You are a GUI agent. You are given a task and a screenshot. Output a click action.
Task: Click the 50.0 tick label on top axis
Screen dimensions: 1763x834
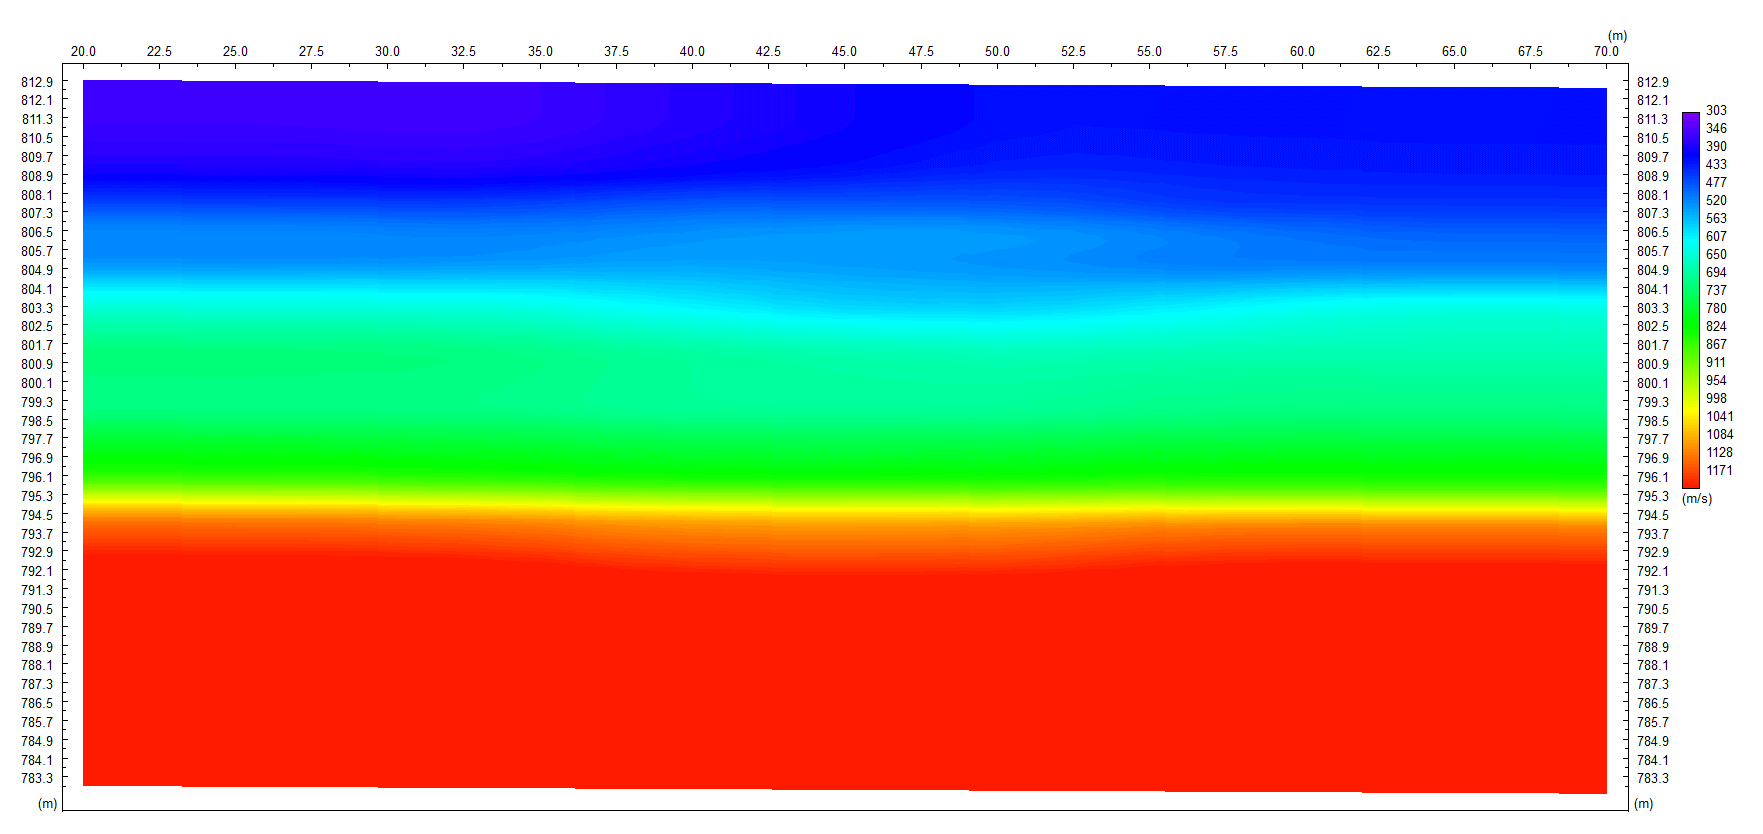tap(997, 51)
